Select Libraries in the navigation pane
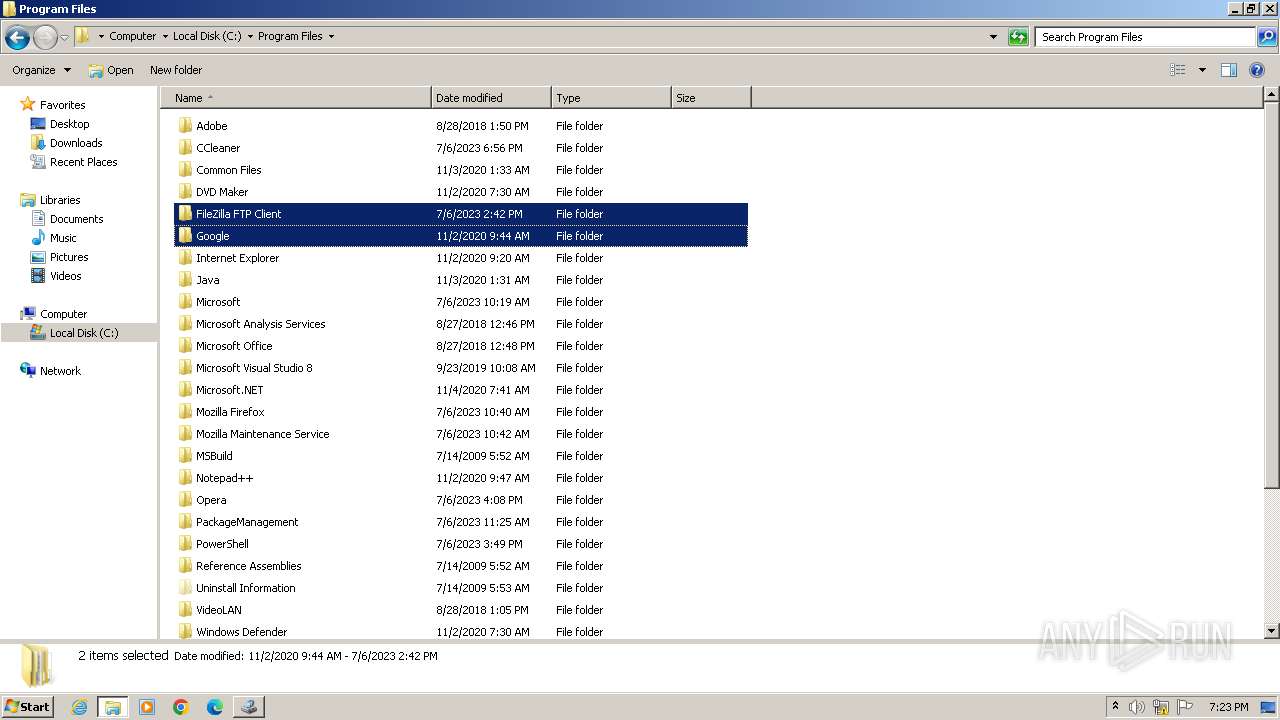1280x720 pixels. (x=60, y=200)
